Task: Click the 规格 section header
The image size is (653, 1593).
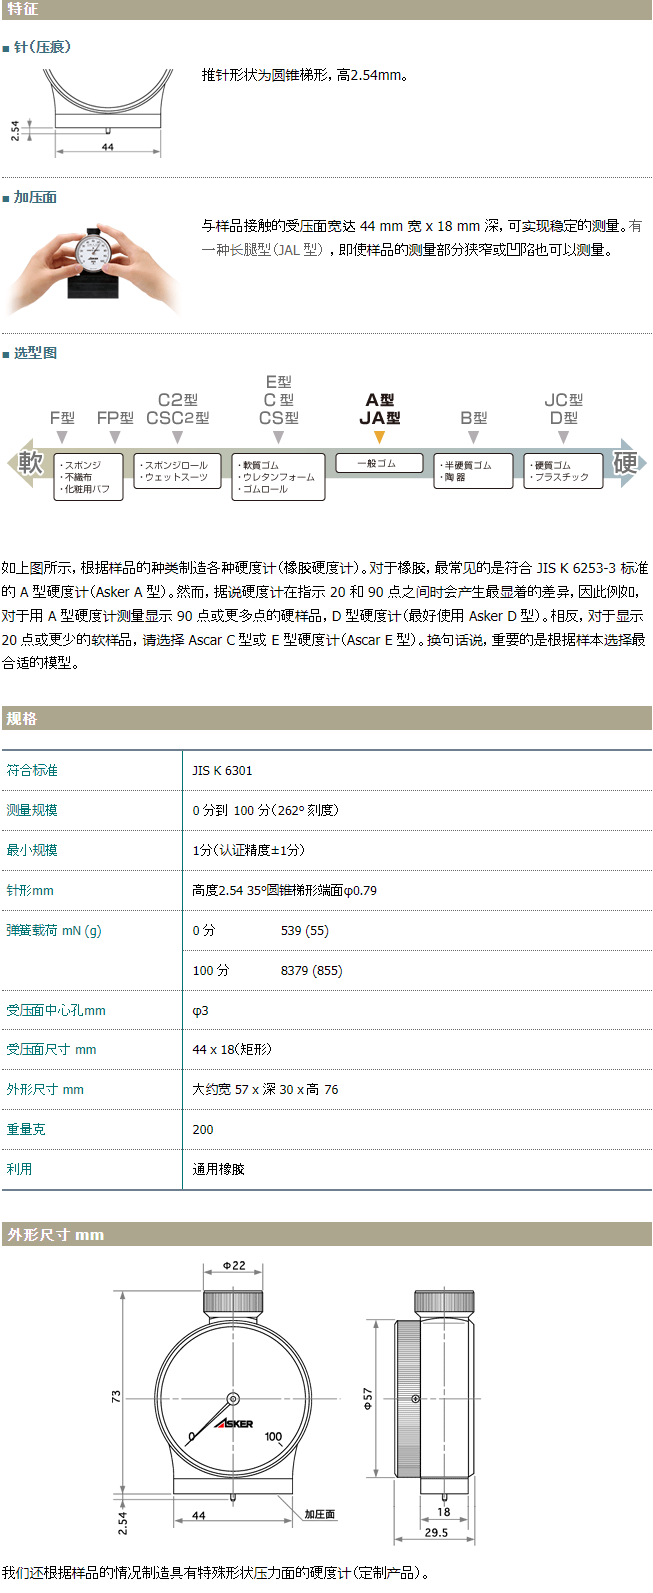Action: (x=326, y=718)
